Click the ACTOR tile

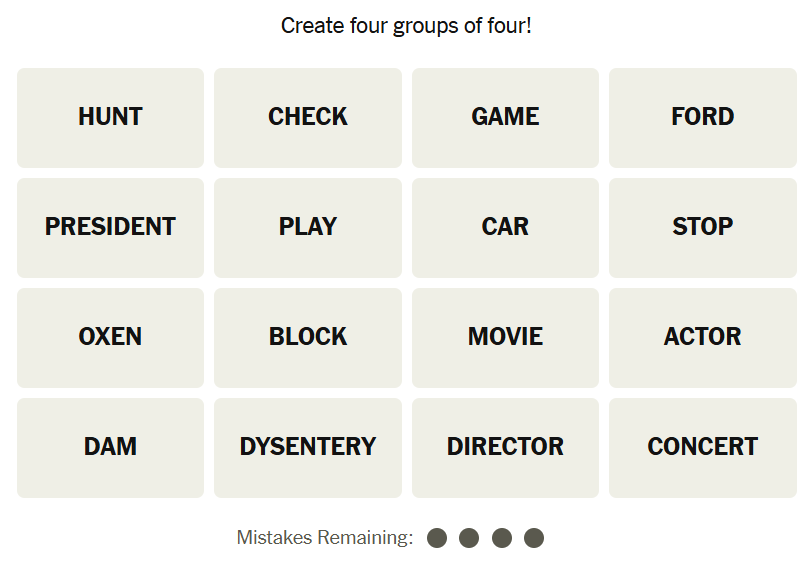(x=702, y=337)
